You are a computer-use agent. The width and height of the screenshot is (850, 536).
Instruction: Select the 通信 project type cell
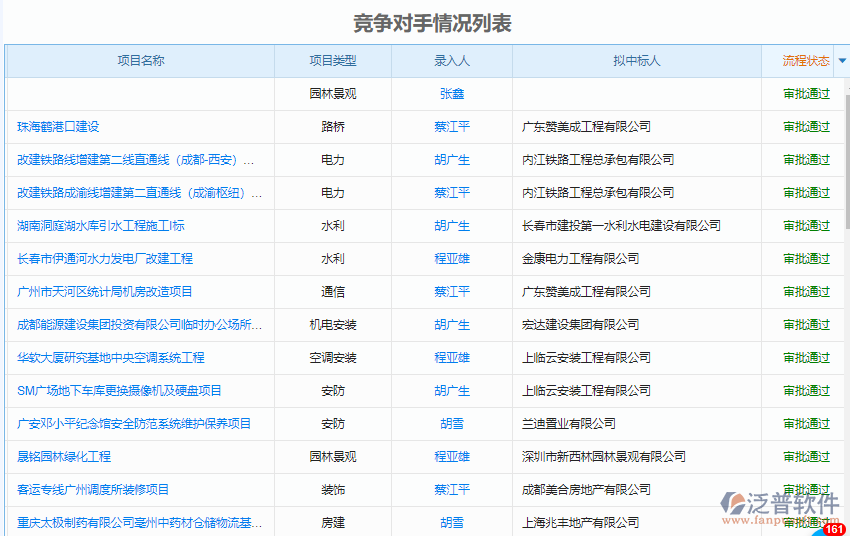(x=333, y=292)
